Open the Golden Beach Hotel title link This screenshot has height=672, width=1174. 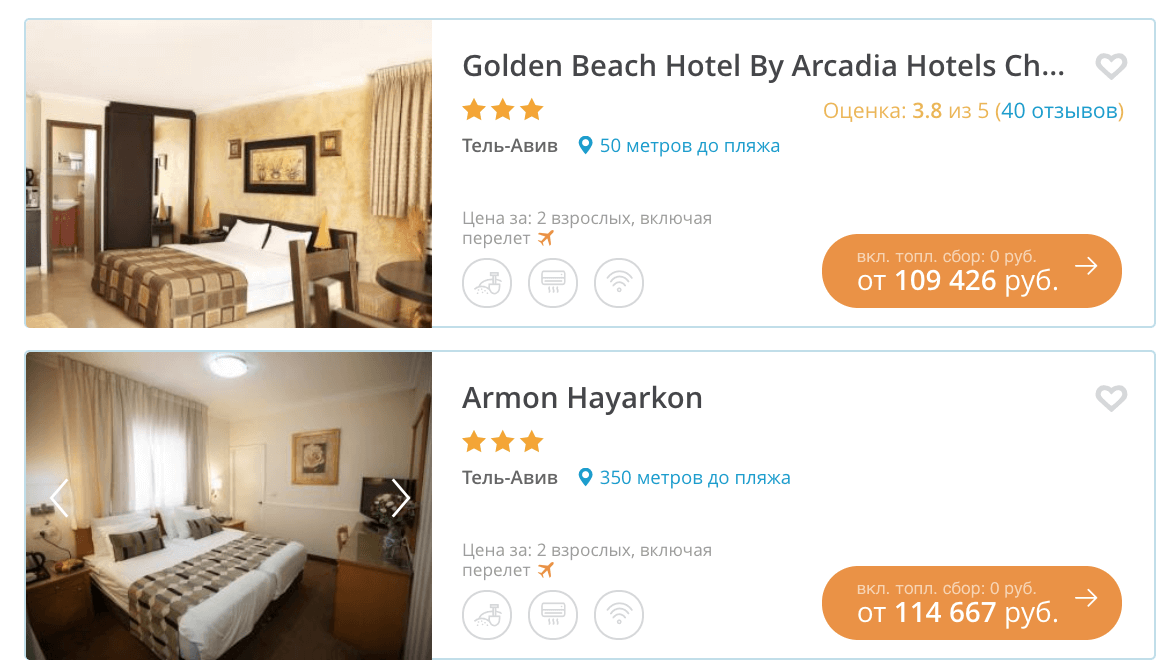click(763, 66)
